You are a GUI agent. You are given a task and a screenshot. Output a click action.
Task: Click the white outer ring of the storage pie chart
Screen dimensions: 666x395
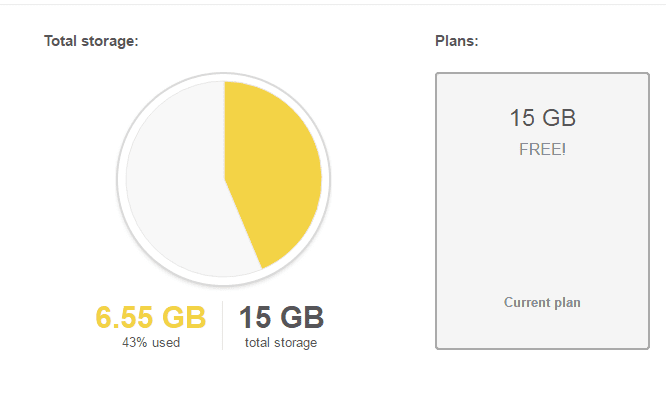(x=224, y=76)
